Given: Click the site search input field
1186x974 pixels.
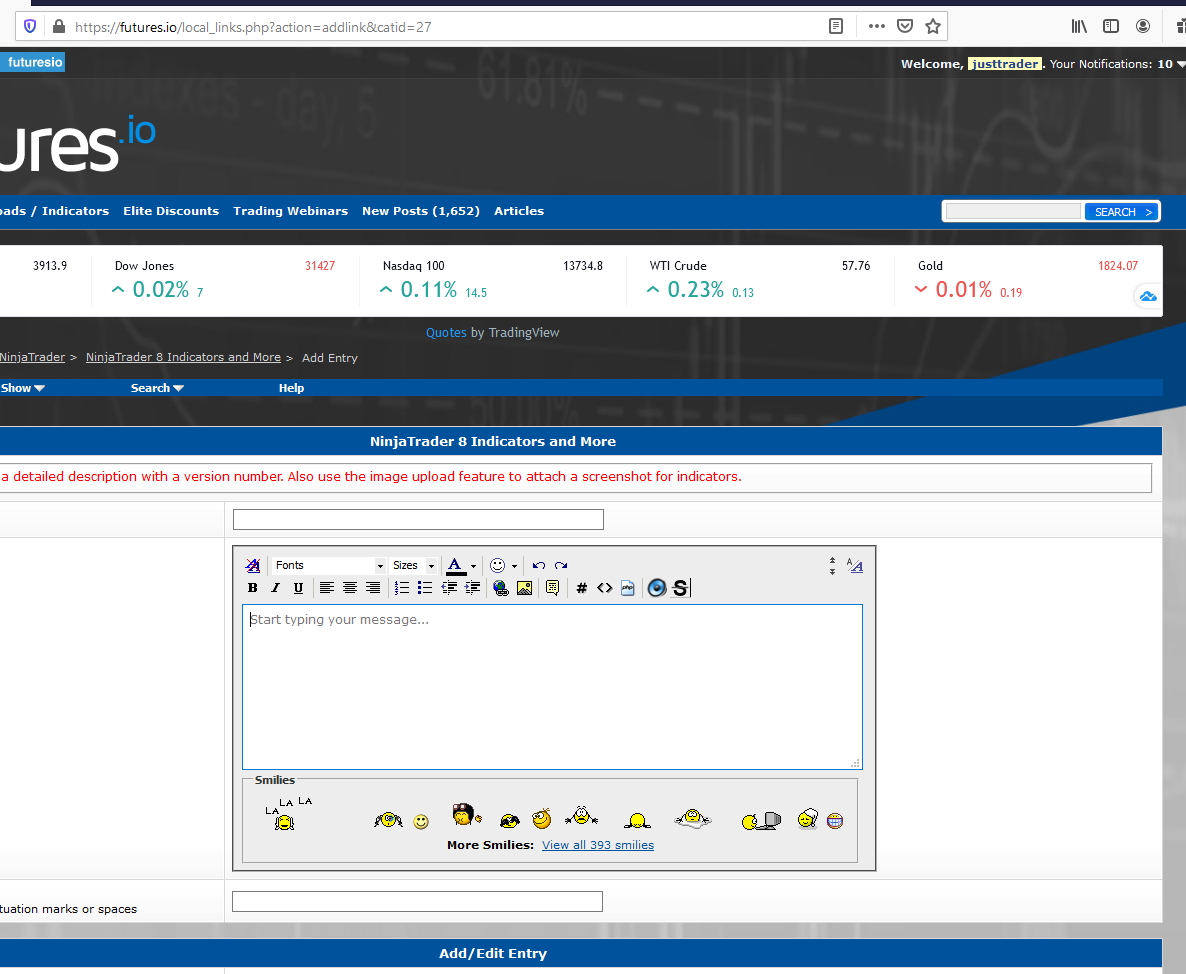Looking at the screenshot, I should click(x=1014, y=211).
